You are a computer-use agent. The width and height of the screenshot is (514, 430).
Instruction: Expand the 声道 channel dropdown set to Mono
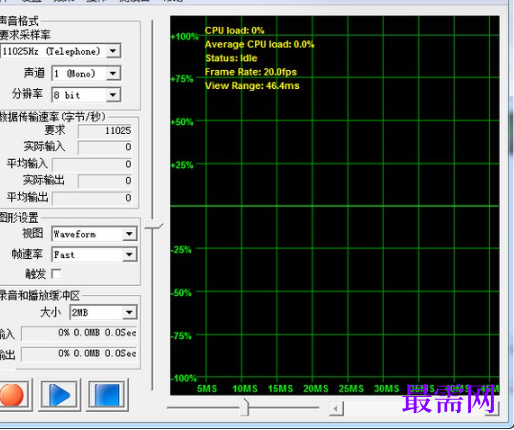click(x=86, y=73)
